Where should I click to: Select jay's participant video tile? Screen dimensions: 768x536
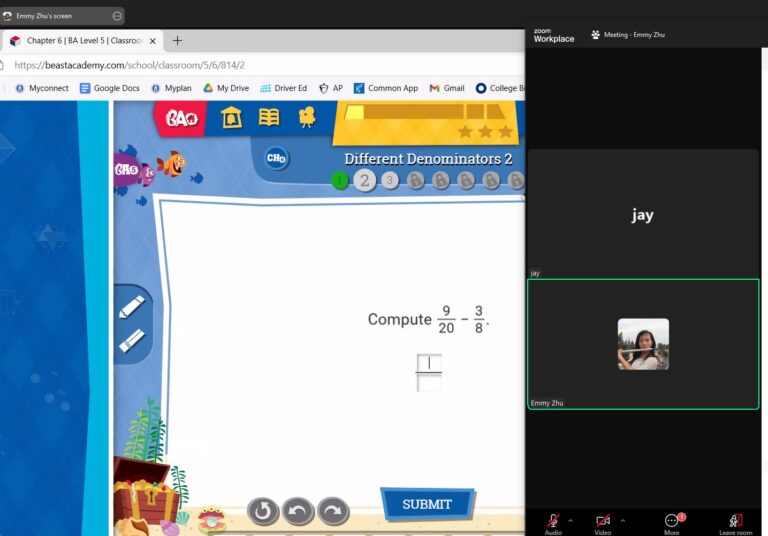click(x=643, y=215)
